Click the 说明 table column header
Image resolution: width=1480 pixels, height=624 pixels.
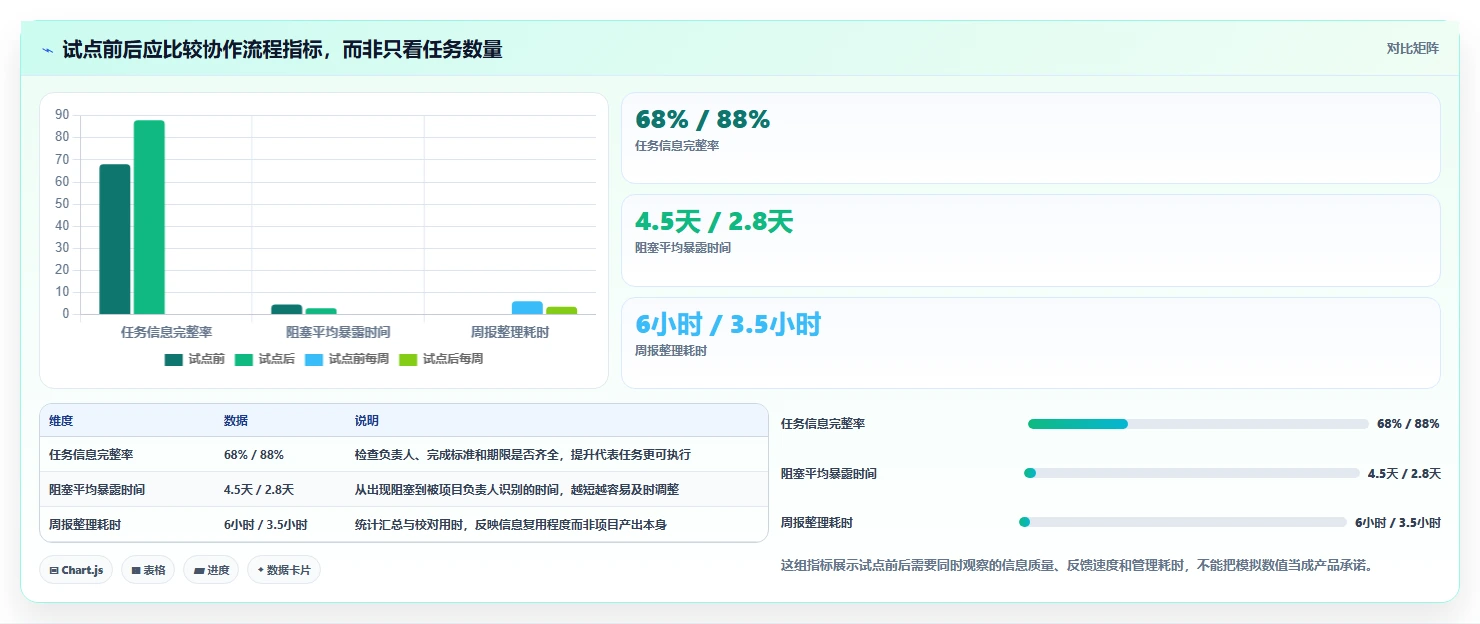pyautogui.click(x=367, y=421)
